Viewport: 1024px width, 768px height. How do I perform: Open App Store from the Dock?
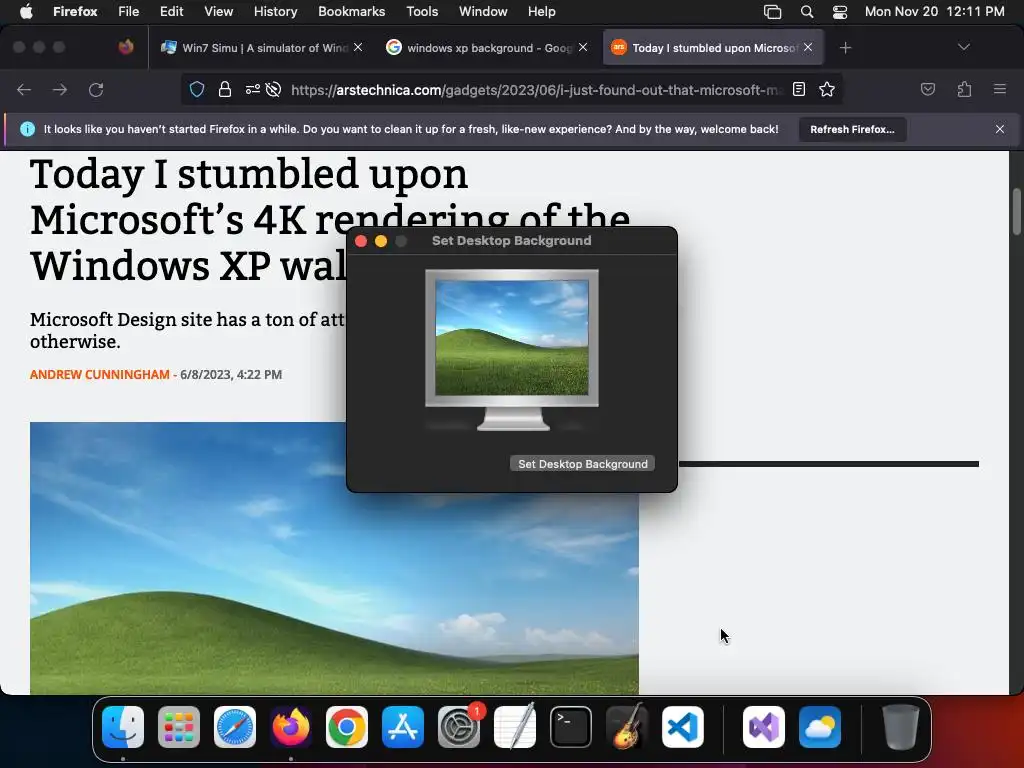point(403,727)
